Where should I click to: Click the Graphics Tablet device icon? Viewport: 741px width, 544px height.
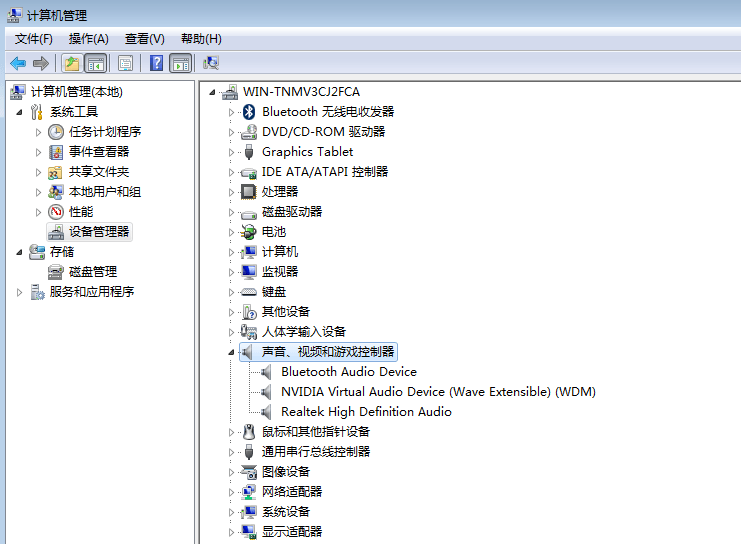pos(249,152)
